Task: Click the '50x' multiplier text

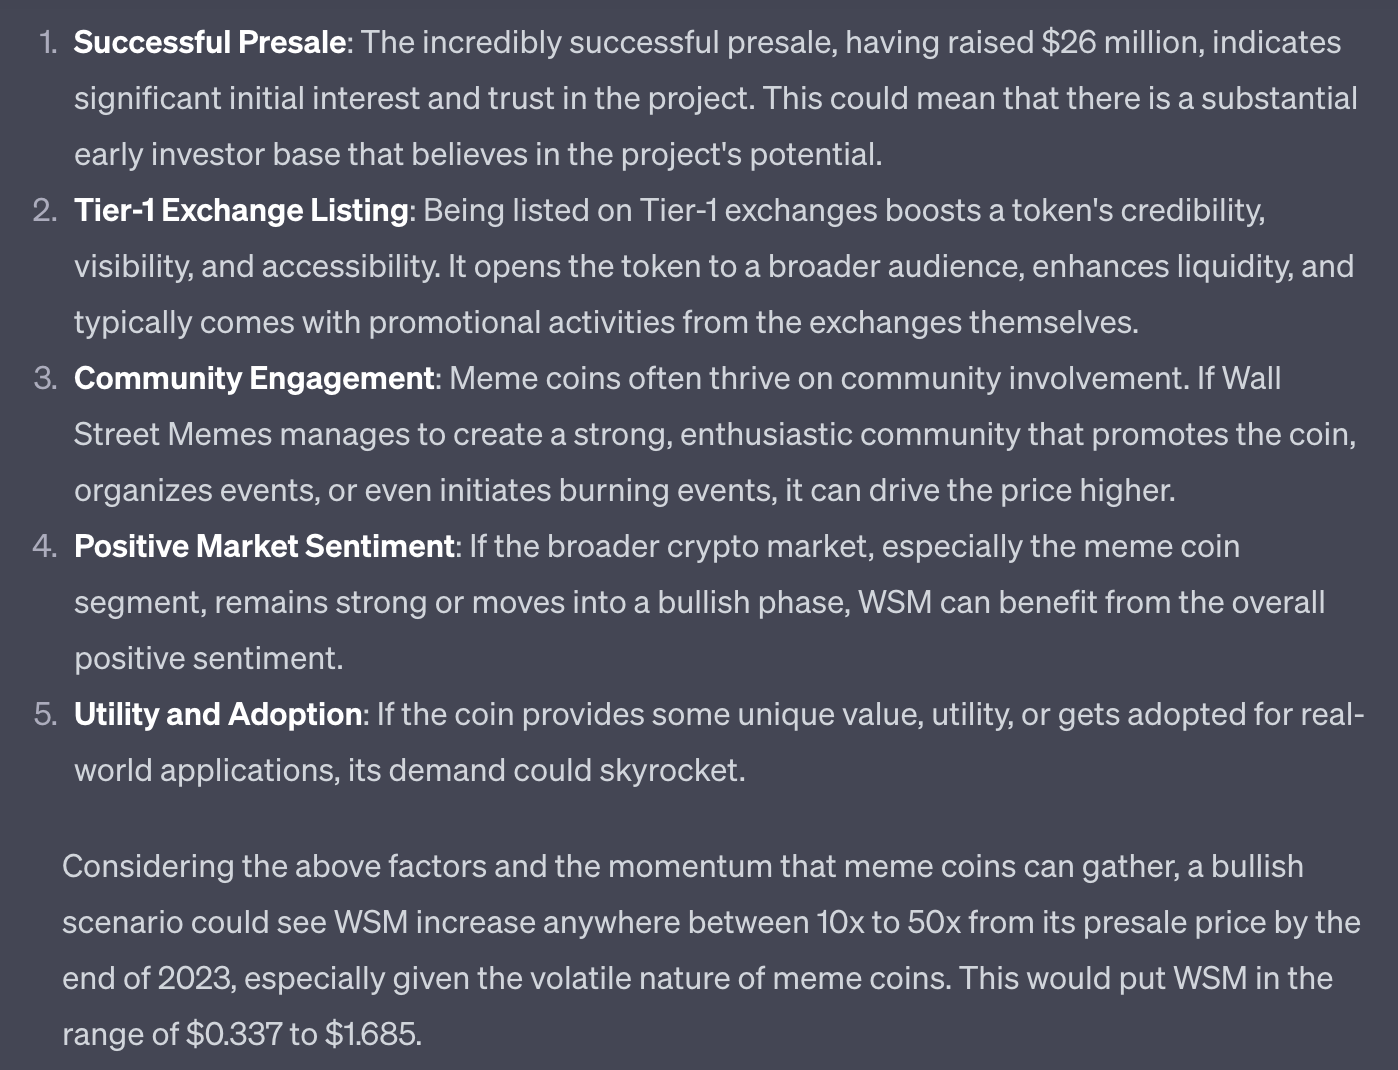Action: [934, 921]
